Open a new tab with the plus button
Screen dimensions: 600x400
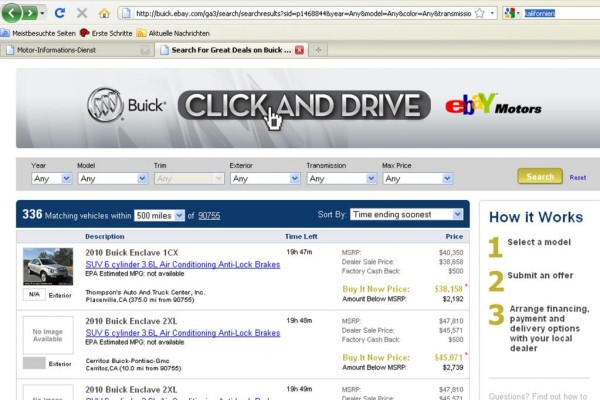point(318,50)
